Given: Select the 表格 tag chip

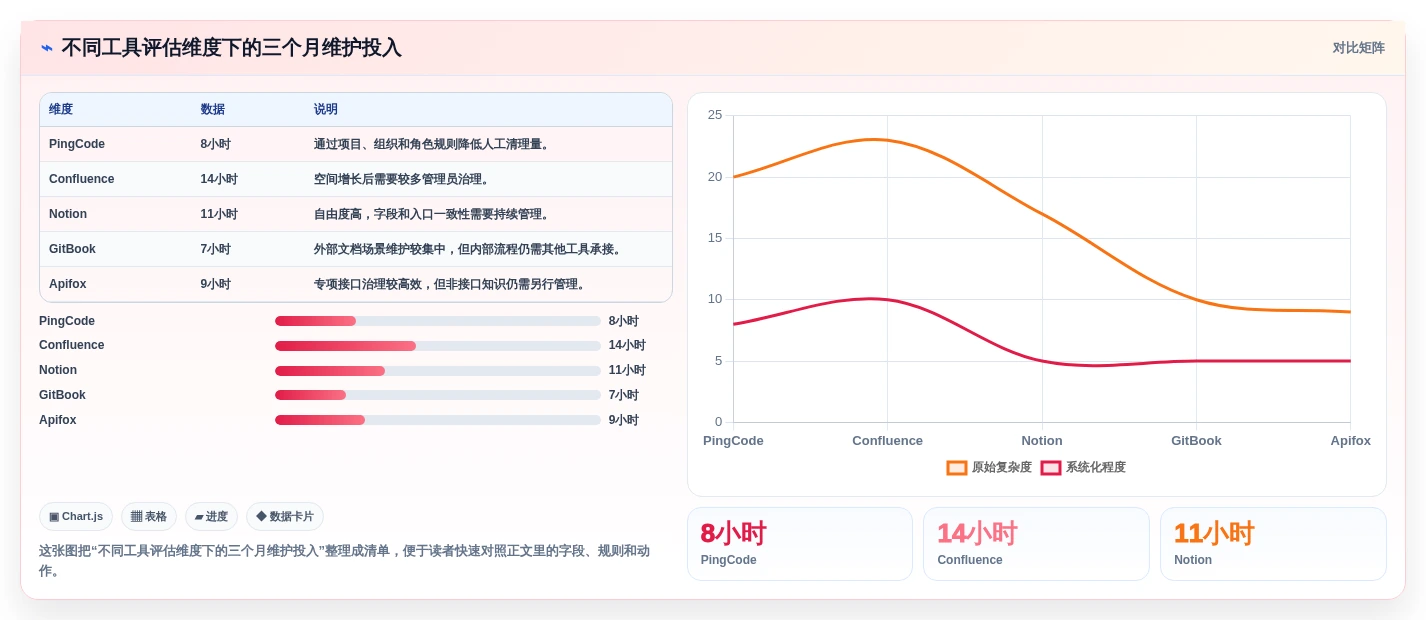Looking at the screenshot, I should pos(149,517).
